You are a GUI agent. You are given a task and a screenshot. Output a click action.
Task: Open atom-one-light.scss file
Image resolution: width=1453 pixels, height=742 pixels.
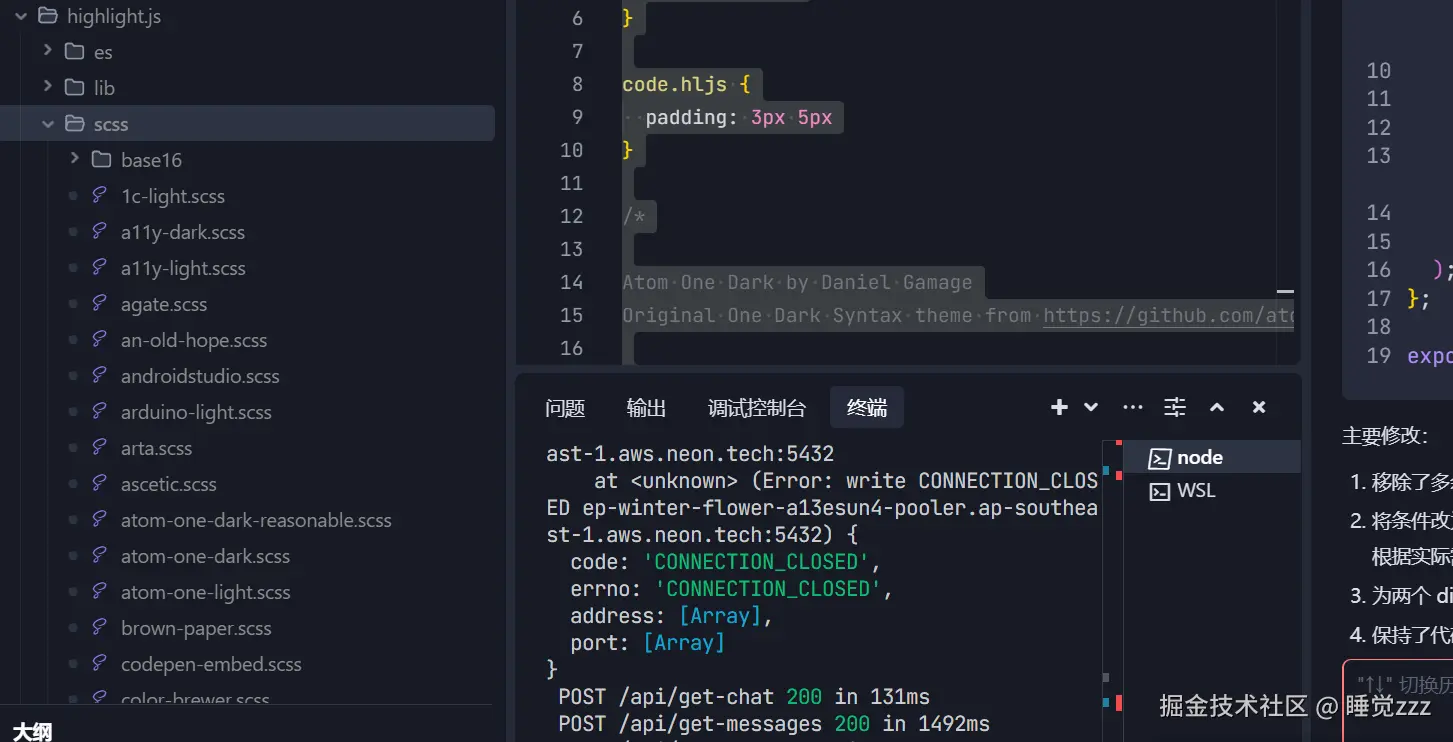point(206,592)
